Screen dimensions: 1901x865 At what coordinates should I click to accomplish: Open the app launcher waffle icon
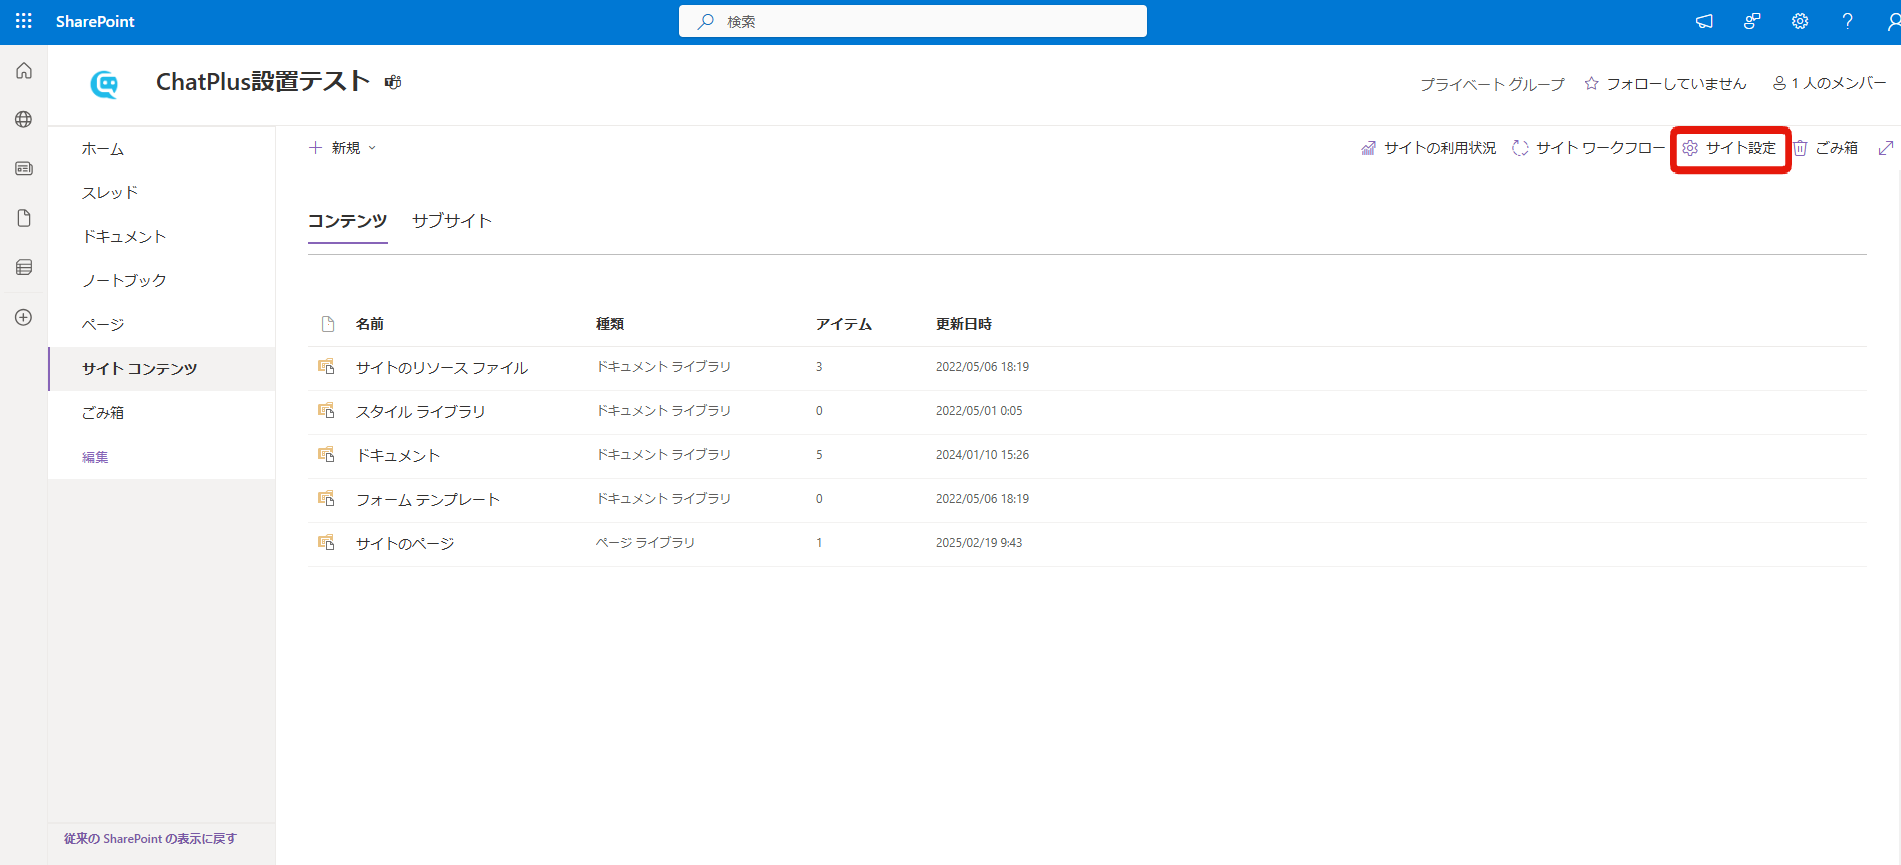pos(24,21)
